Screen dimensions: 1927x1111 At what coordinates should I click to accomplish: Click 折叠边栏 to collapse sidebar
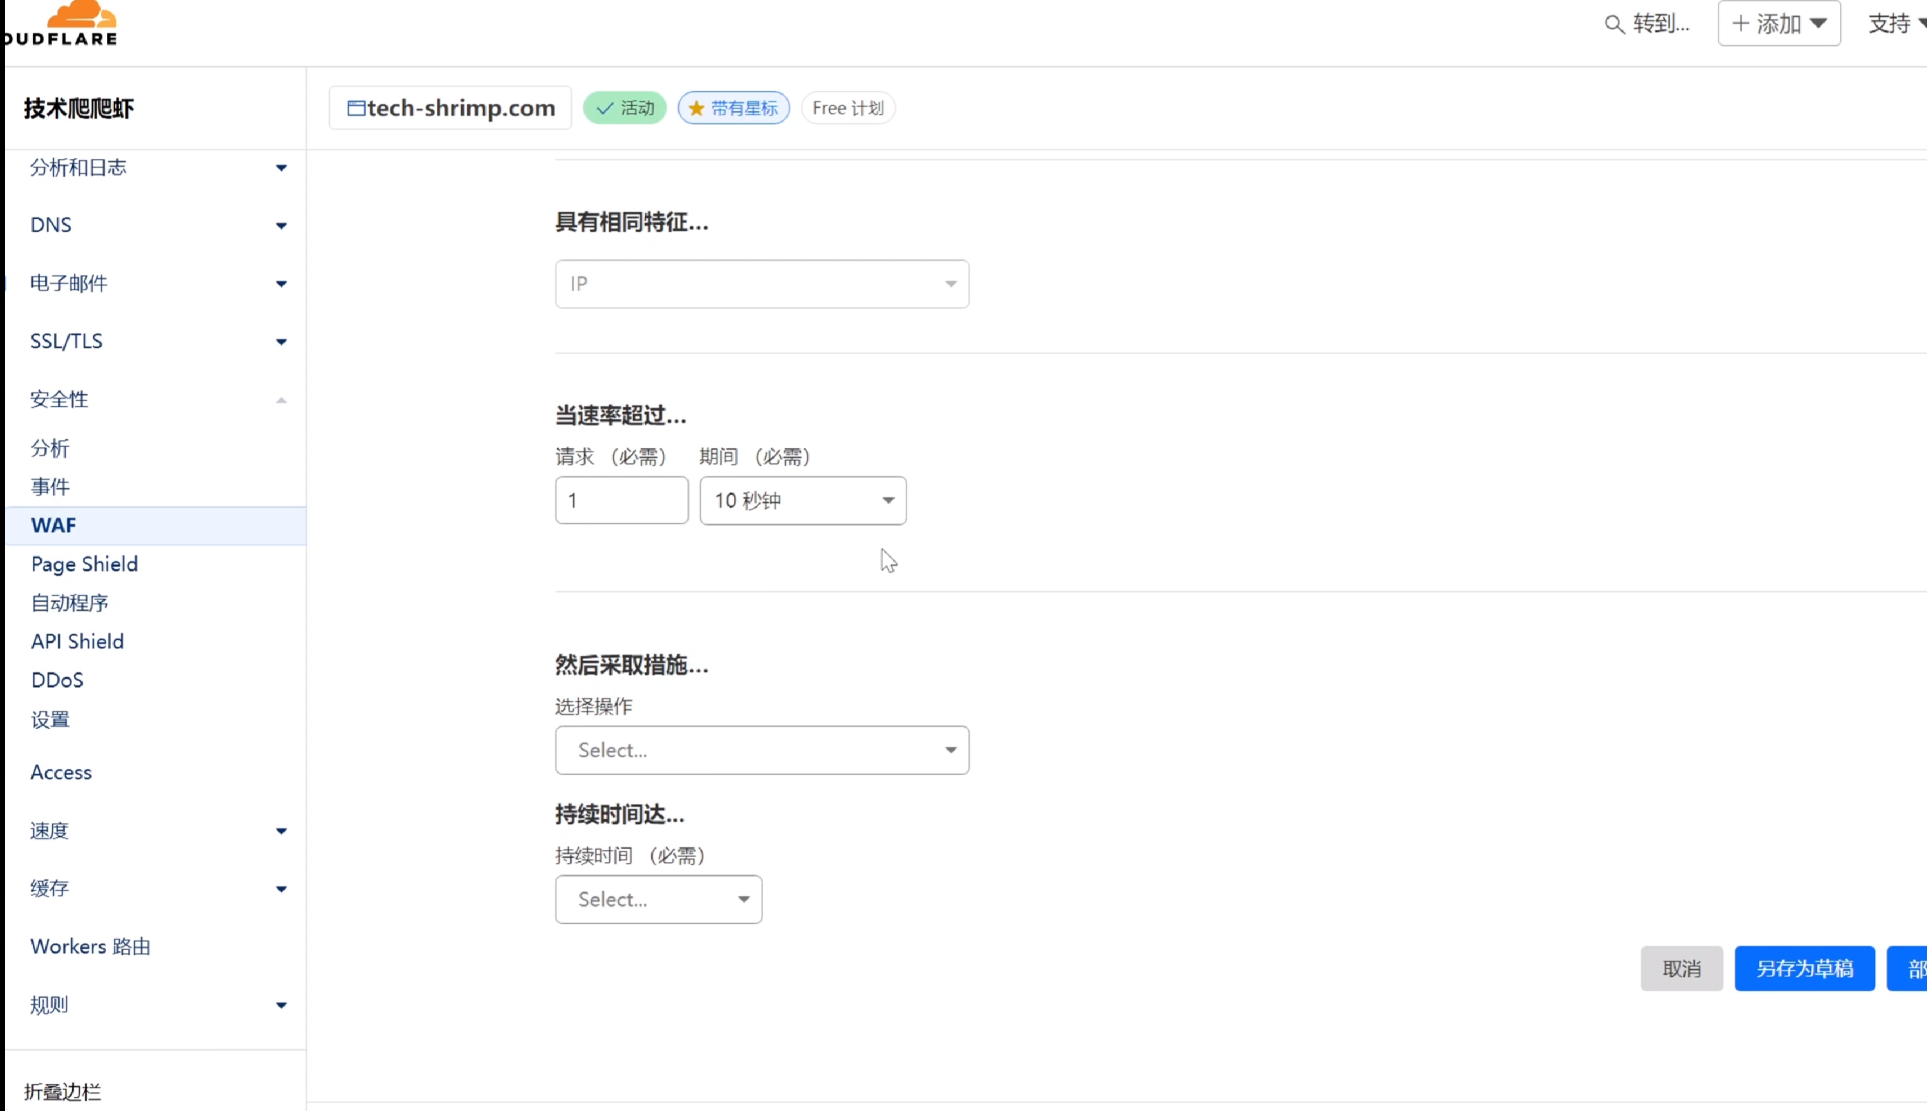pos(62,1091)
